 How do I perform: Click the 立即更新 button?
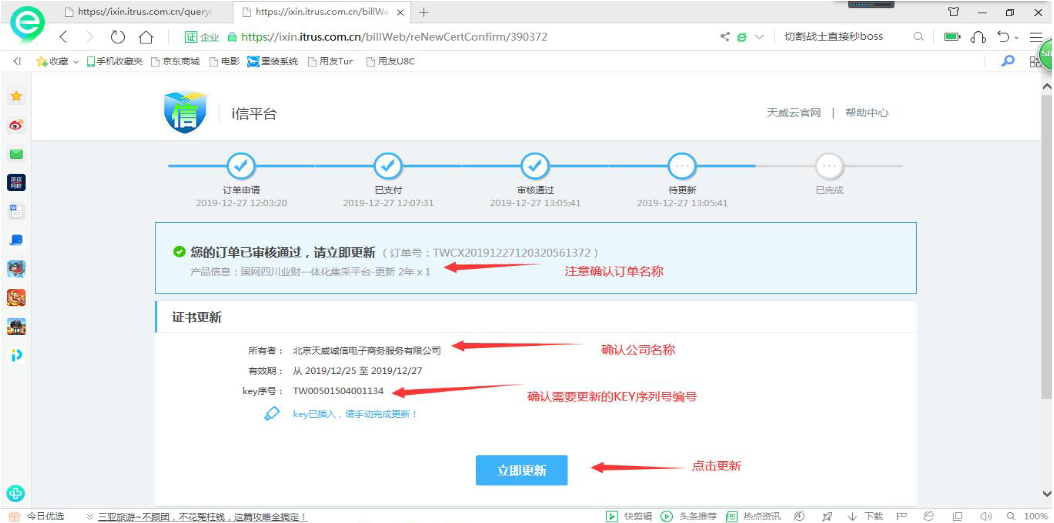coord(521,470)
